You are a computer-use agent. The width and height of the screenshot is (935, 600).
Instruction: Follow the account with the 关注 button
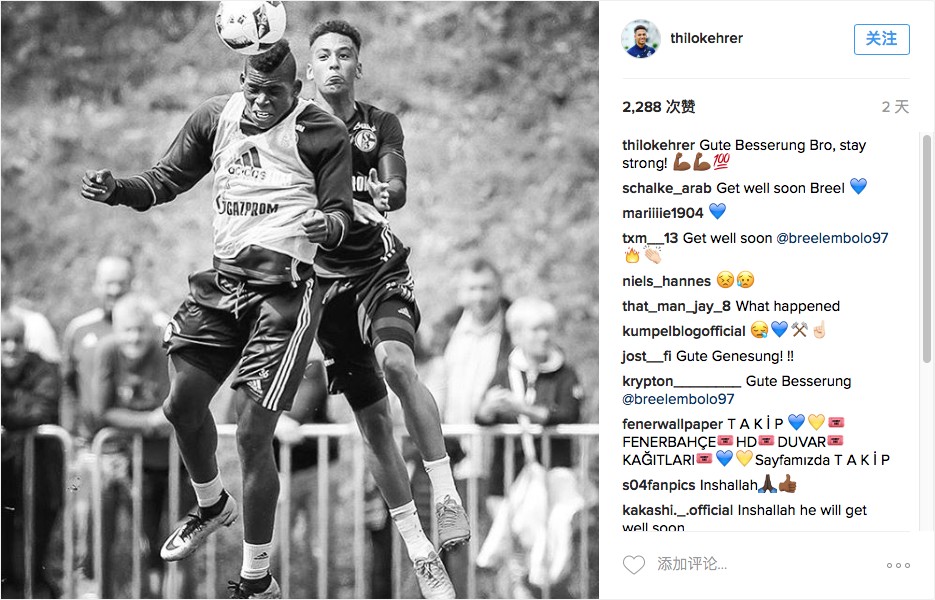881,39
